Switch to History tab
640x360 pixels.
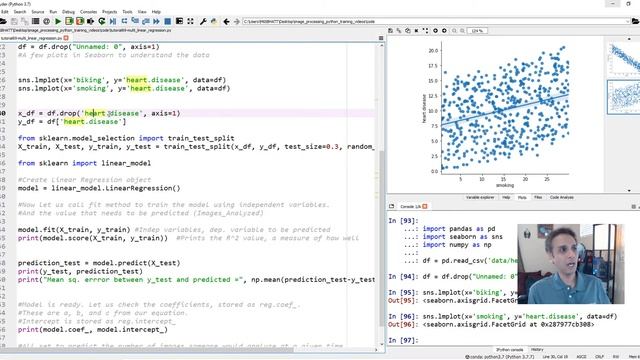pyautogui.click(x=537, y=349)
